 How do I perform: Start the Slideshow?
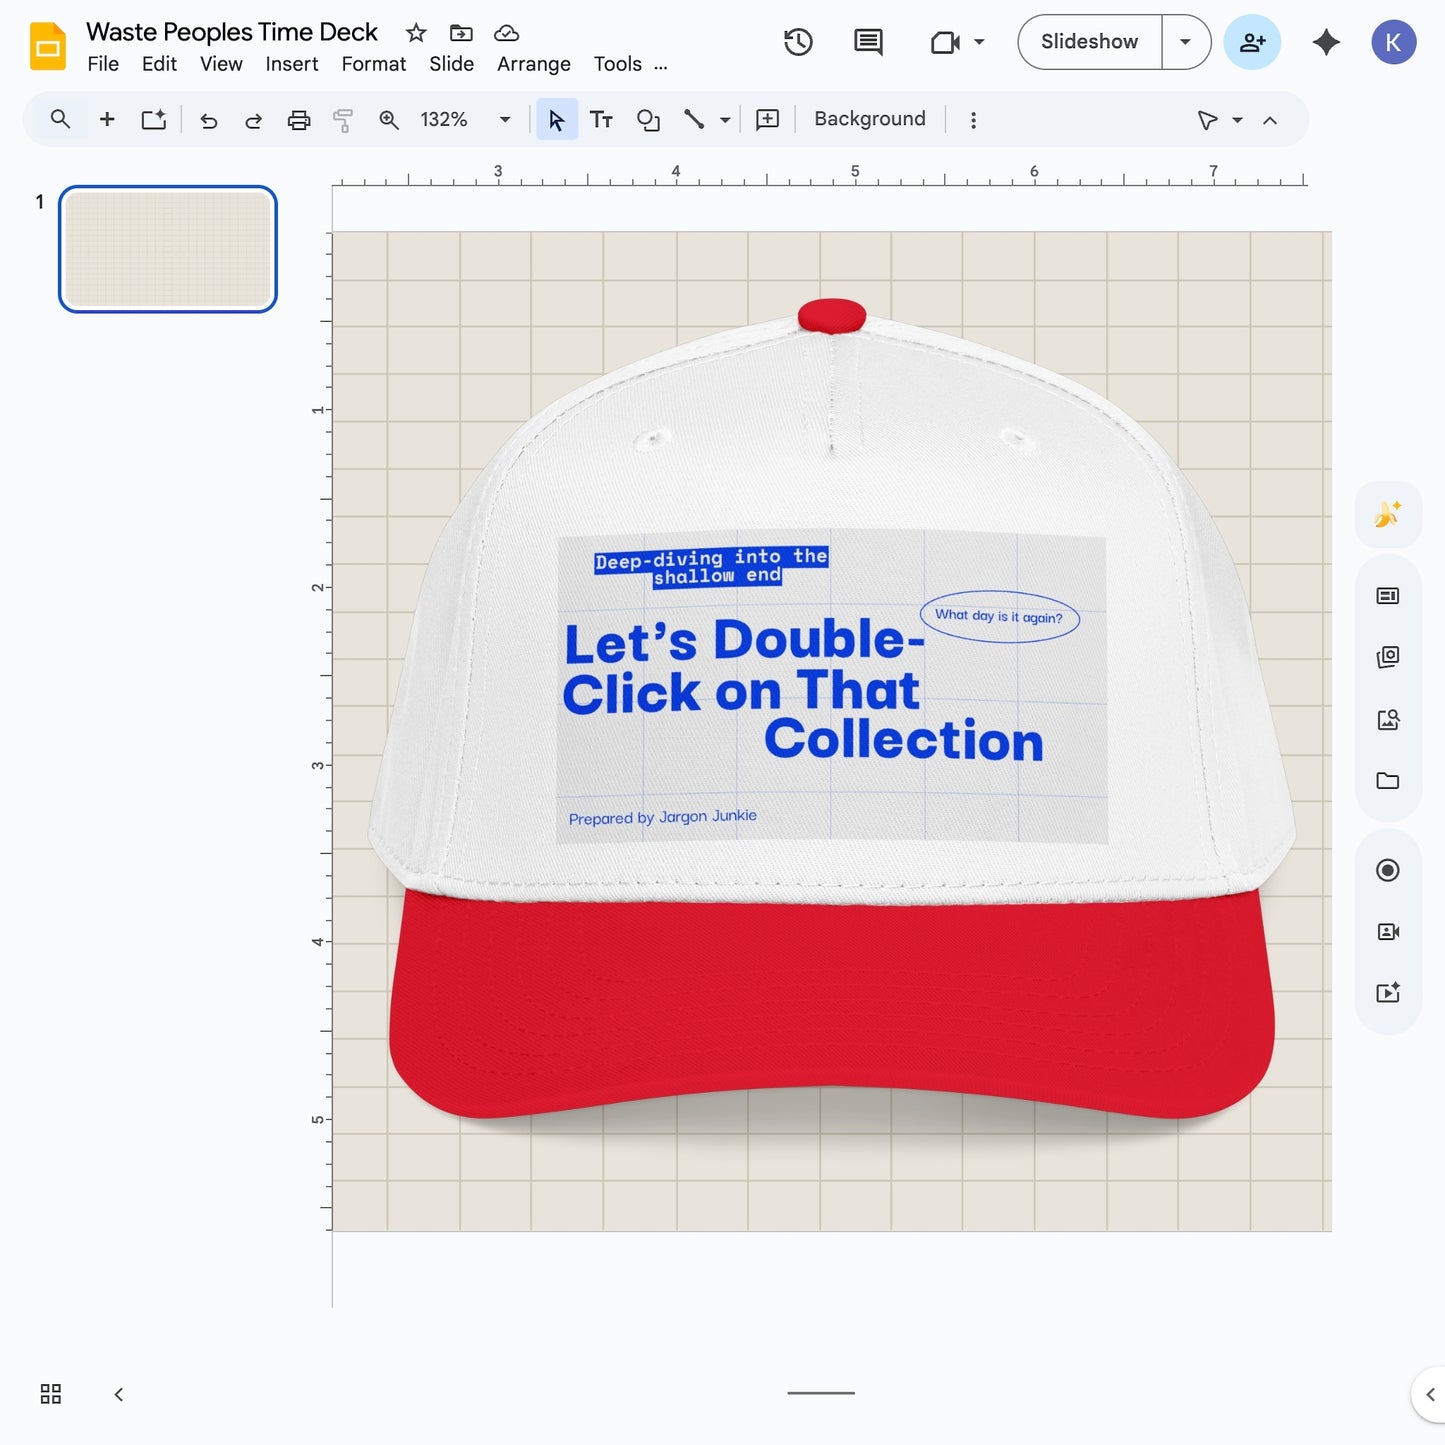1089,42
